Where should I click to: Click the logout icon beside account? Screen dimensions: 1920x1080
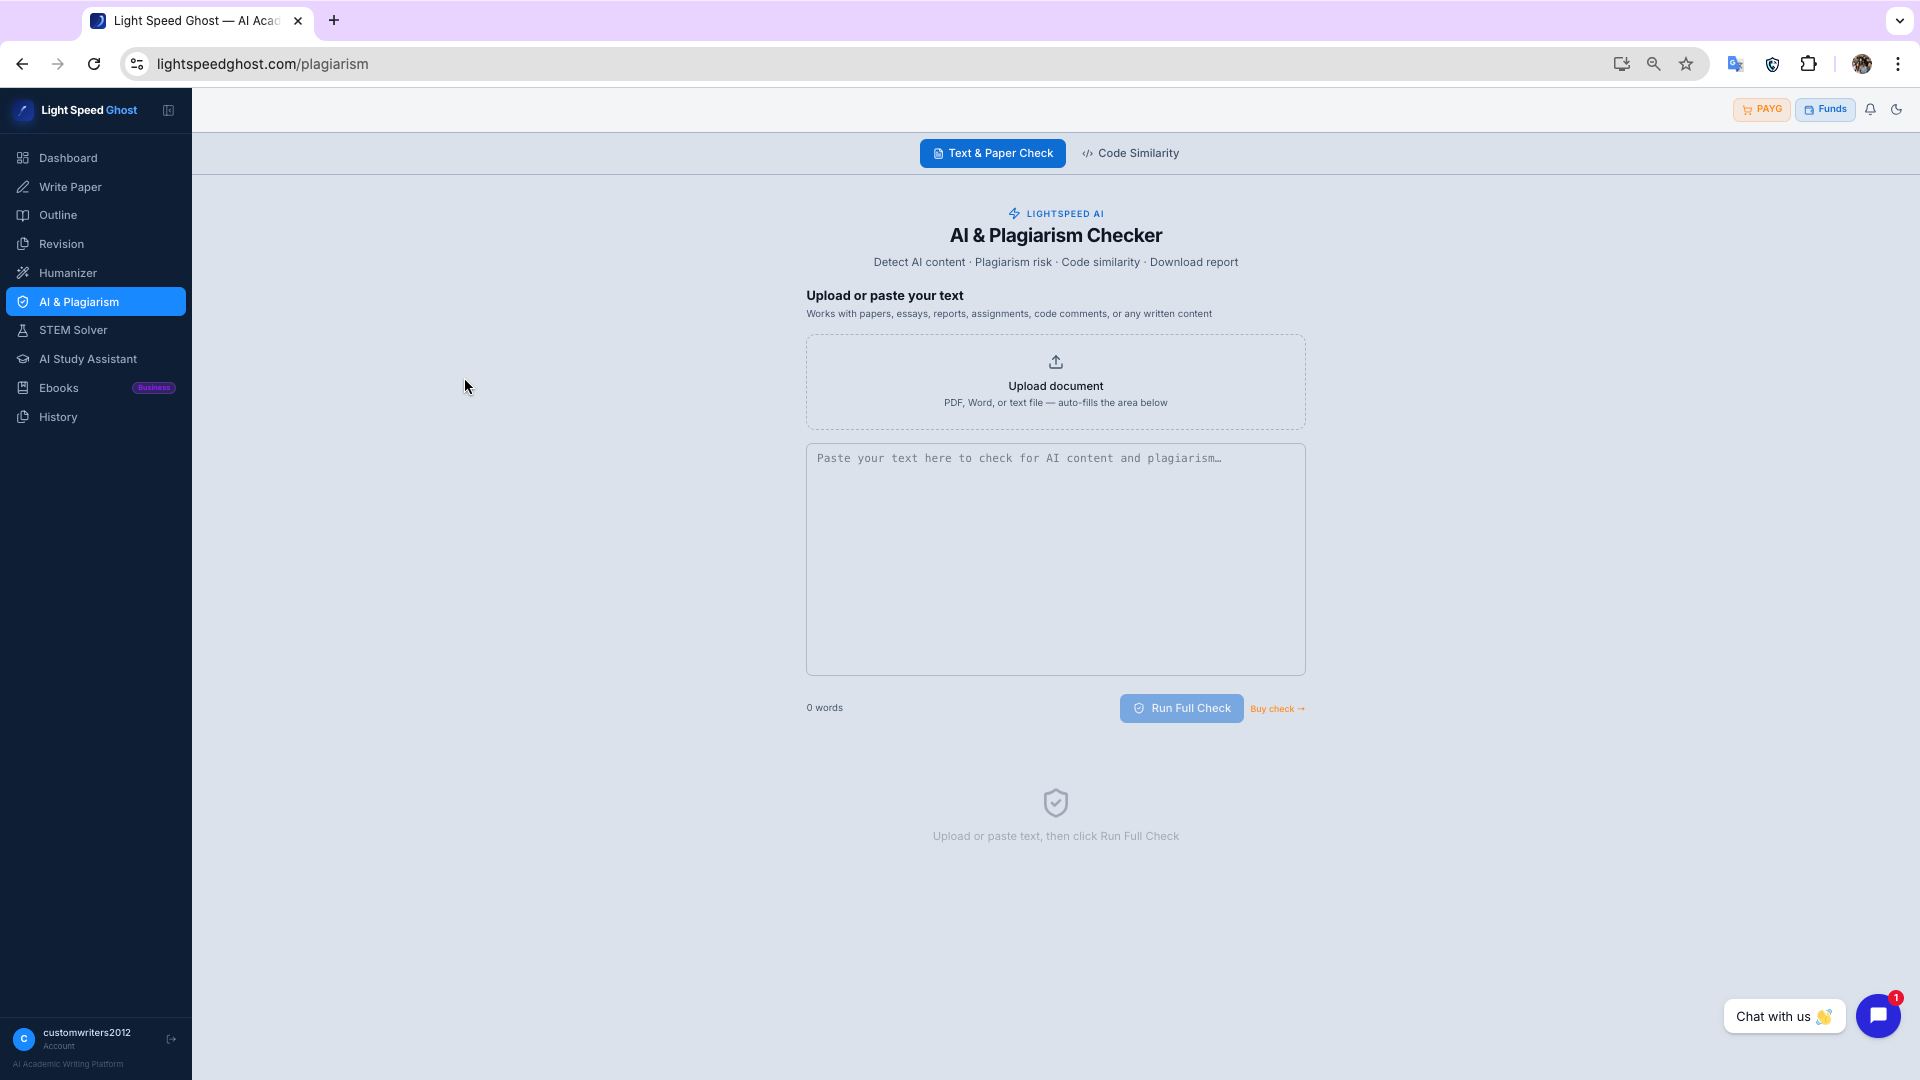(171, 1039)
